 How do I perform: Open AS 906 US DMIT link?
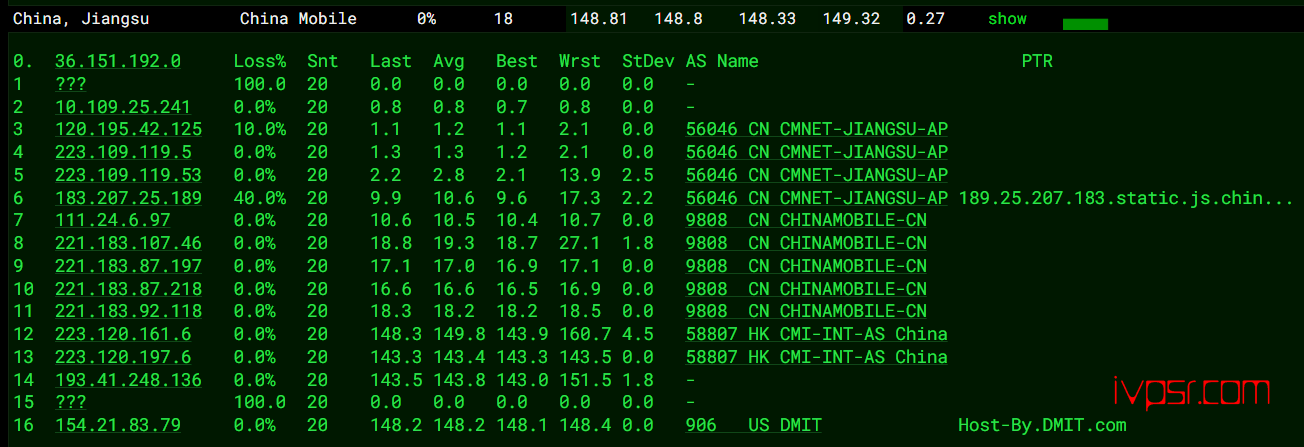[x=754, y=426]
